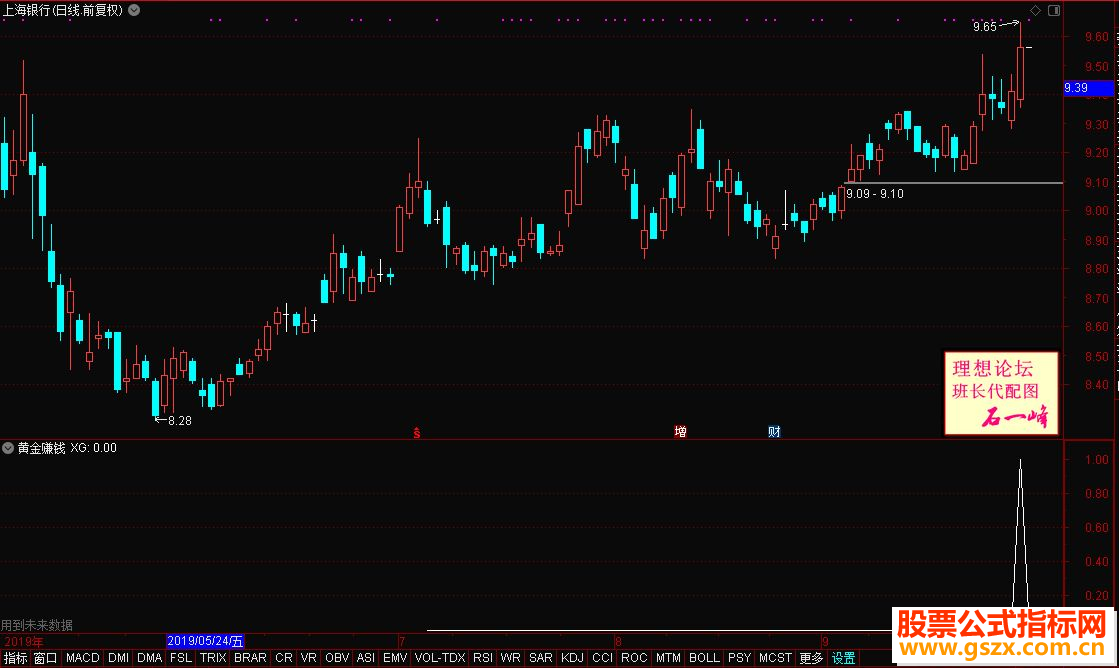Switch indicator to BOLL
This screenshot has width=1119, height=668.
pyautogui.click(x=704, y=658)
